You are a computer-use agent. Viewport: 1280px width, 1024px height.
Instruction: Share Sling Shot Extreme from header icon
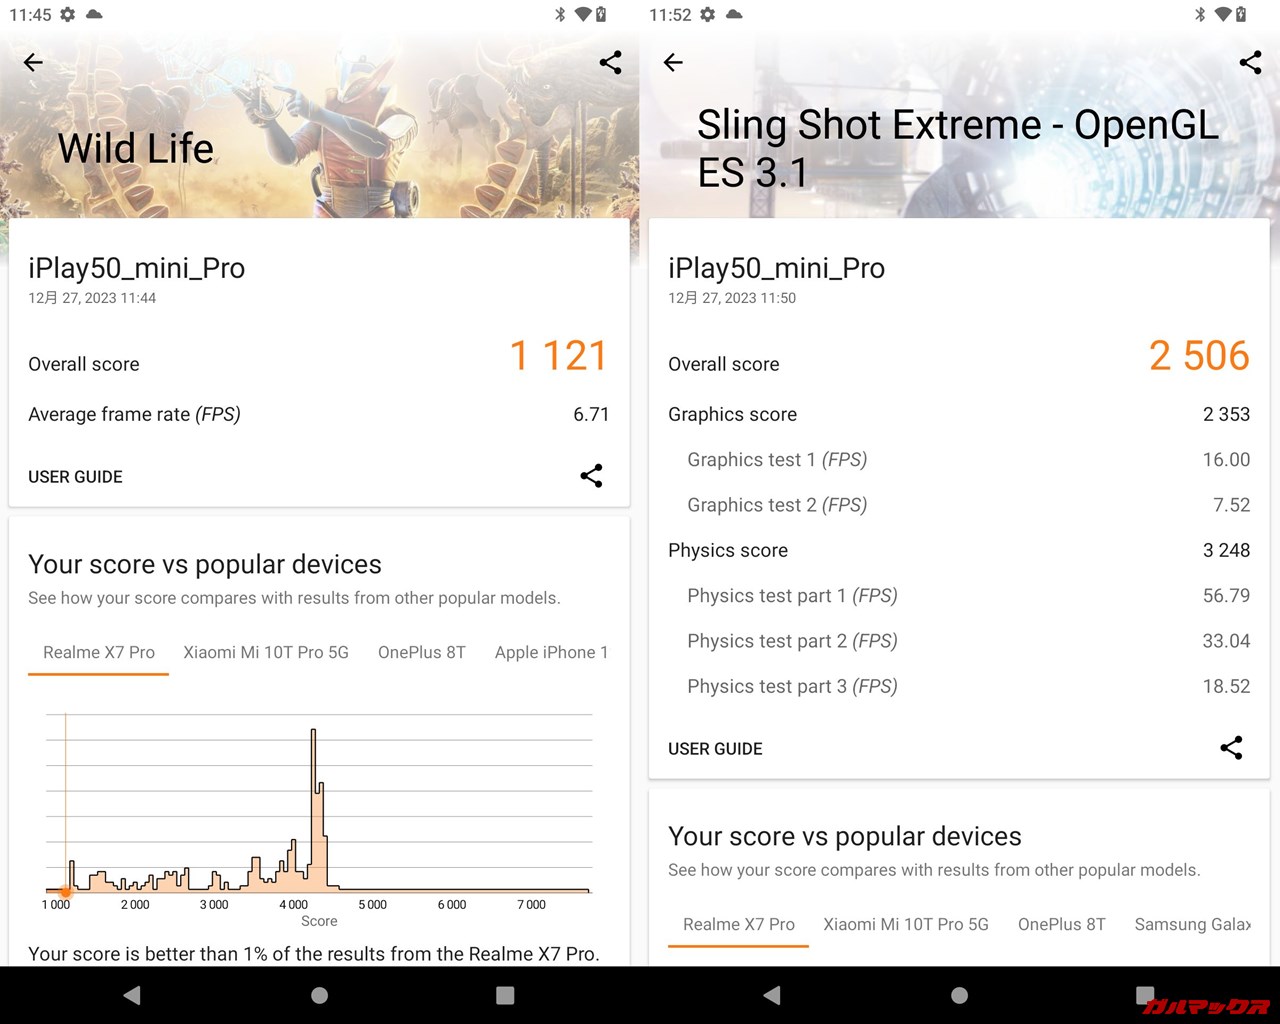click(x=1250, y=63)
